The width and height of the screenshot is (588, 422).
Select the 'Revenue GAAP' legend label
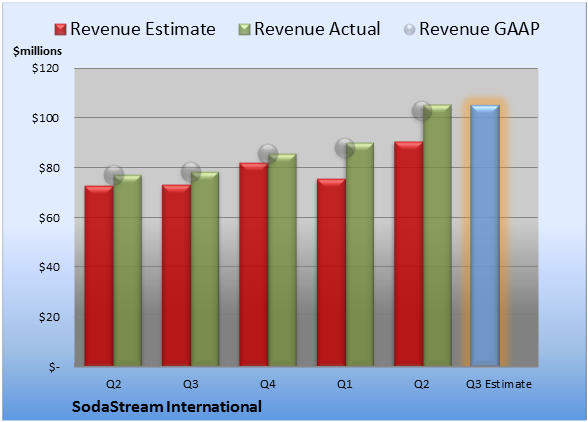click(x=480, y=29)
